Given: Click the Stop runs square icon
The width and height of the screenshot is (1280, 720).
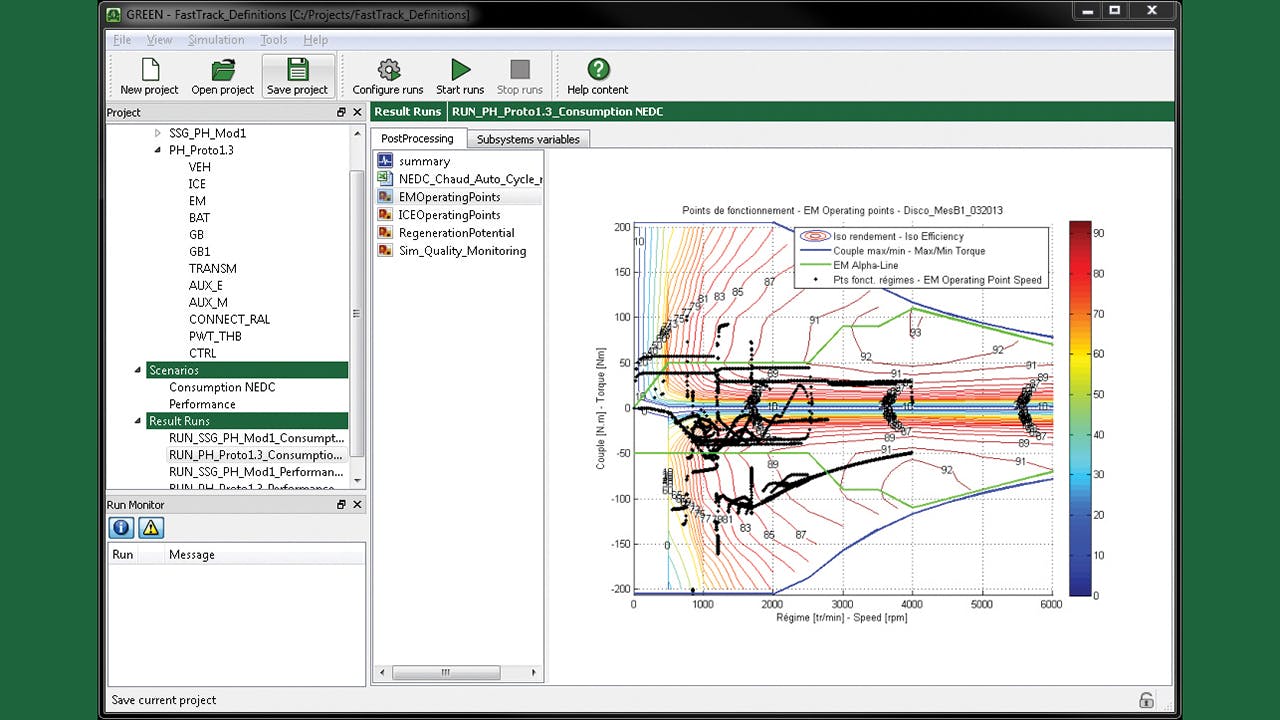Looking at the screenshot, I should pos(520,69).
